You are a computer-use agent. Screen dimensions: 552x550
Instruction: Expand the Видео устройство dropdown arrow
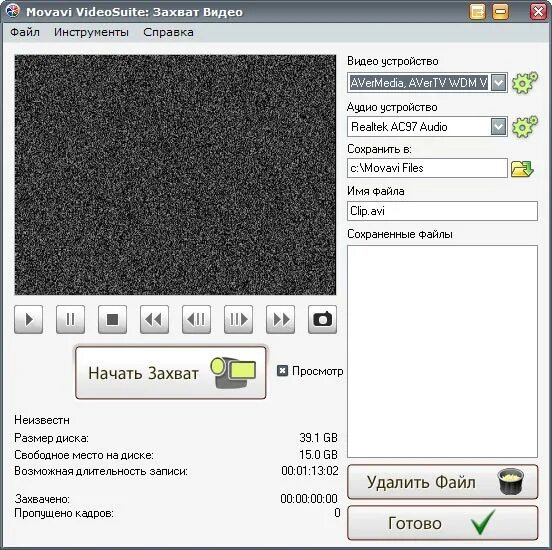point(498,83)
